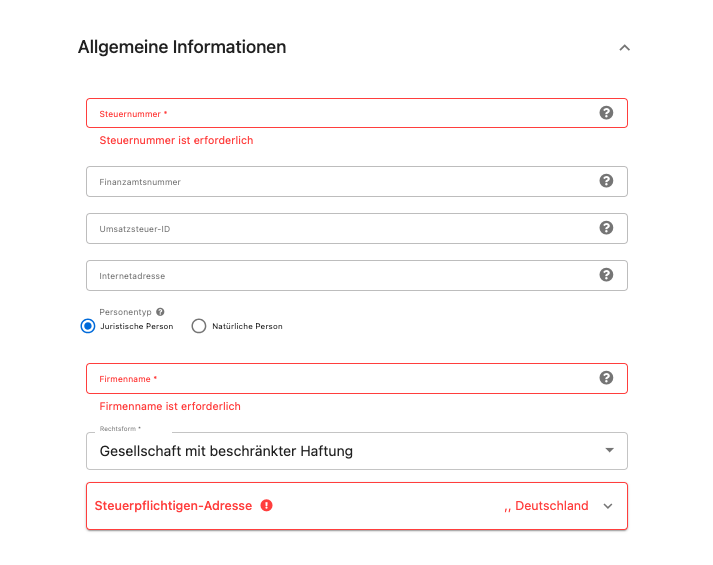Focus the Internetadresse text field
Screen dimensions: 713x565
point(357,275)
